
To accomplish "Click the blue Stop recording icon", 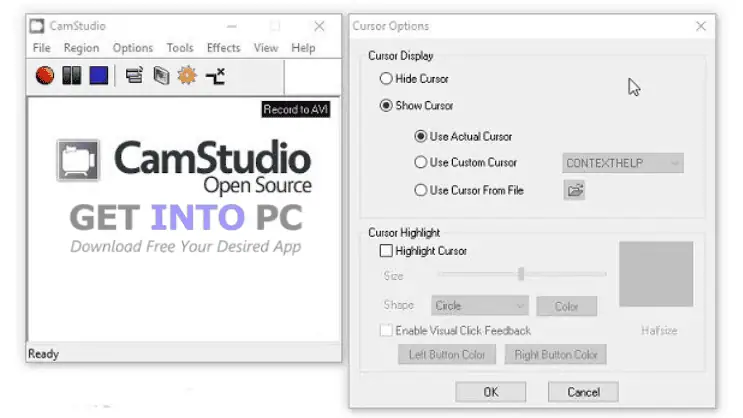I will tap(99, 75).
